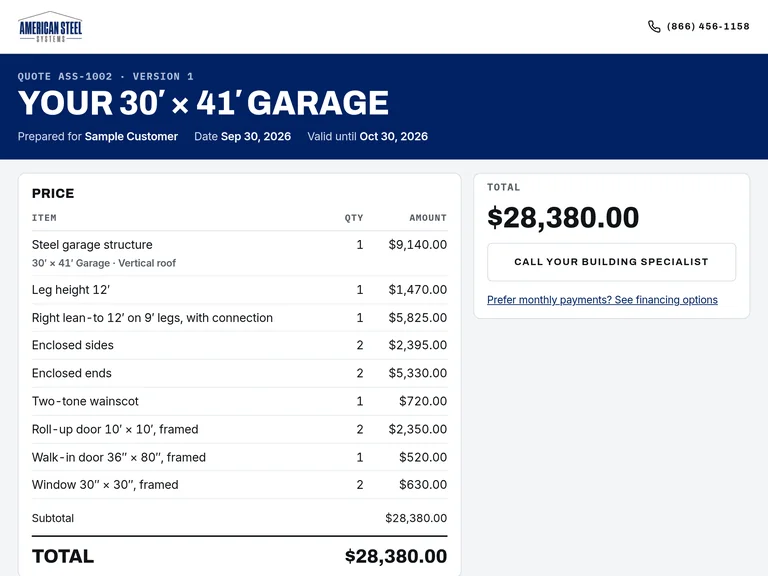This screenshot has height=576, width=768.
Task: Click the QTY column header
Action: click(354, 217)
